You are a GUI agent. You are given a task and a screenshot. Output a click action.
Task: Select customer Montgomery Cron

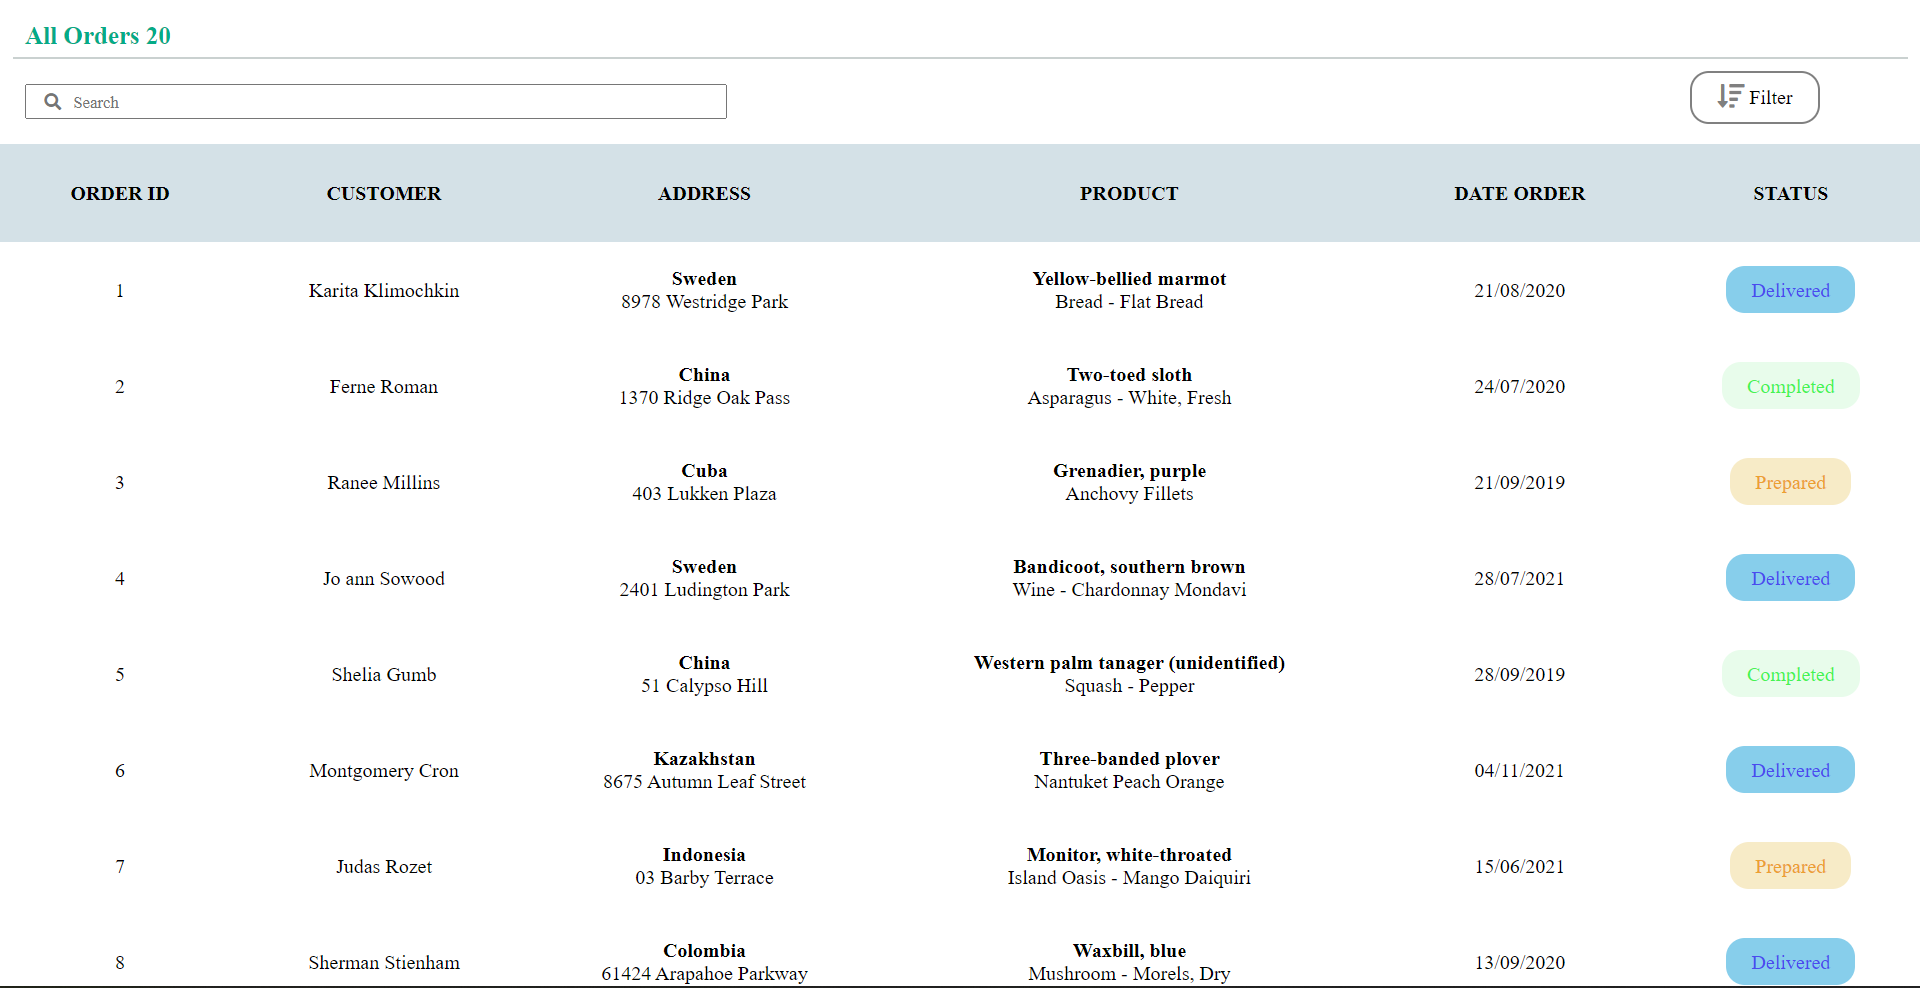pyautogui.click(x=384, y=770)
